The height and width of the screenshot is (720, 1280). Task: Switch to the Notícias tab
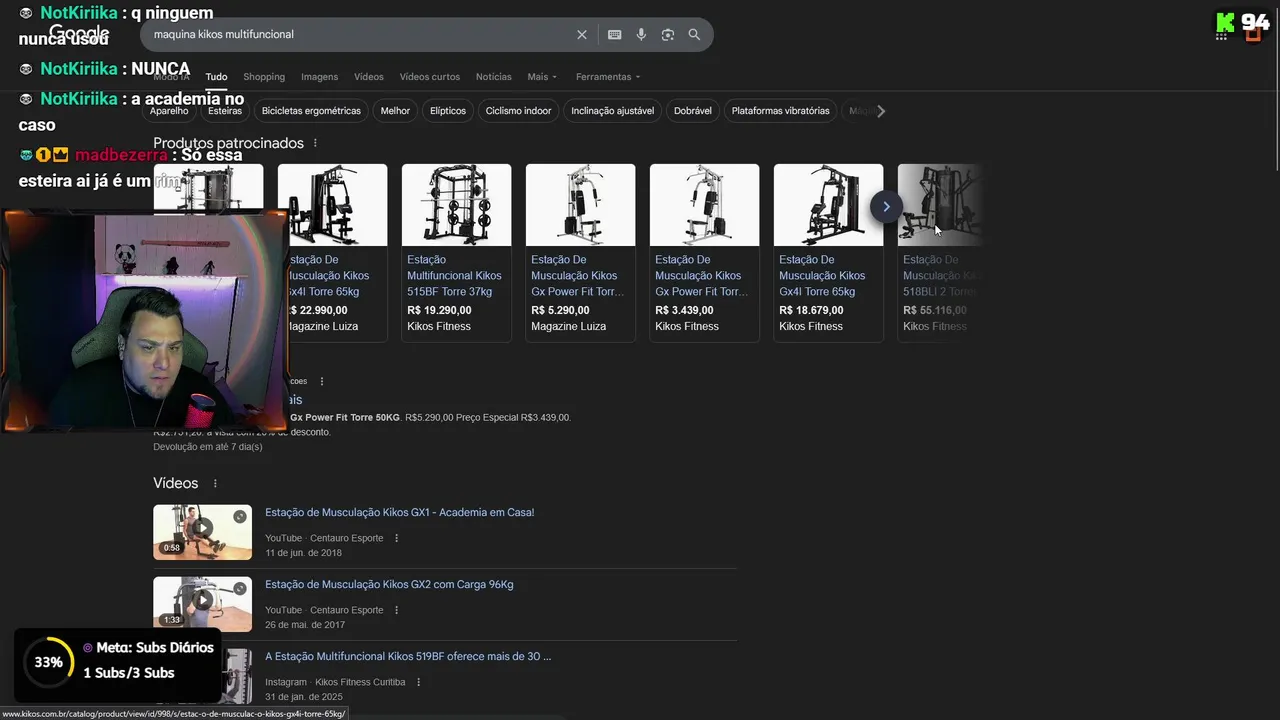point(494,77)
